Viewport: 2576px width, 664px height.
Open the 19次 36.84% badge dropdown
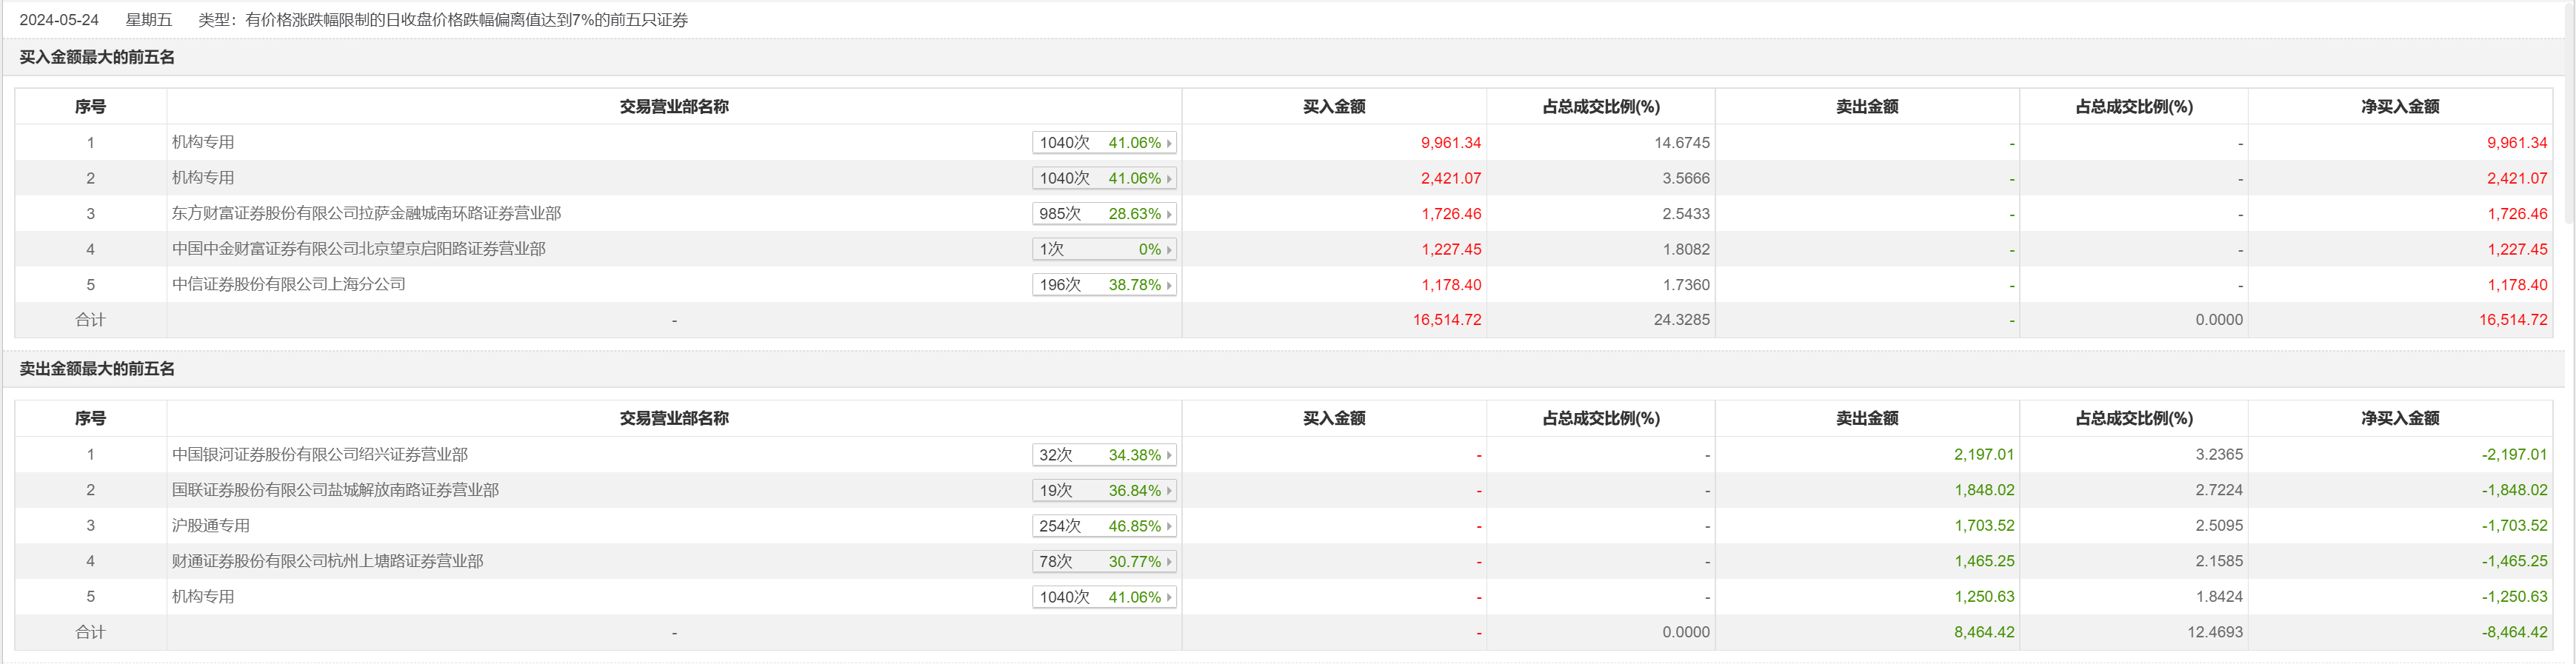[1104, 491]
